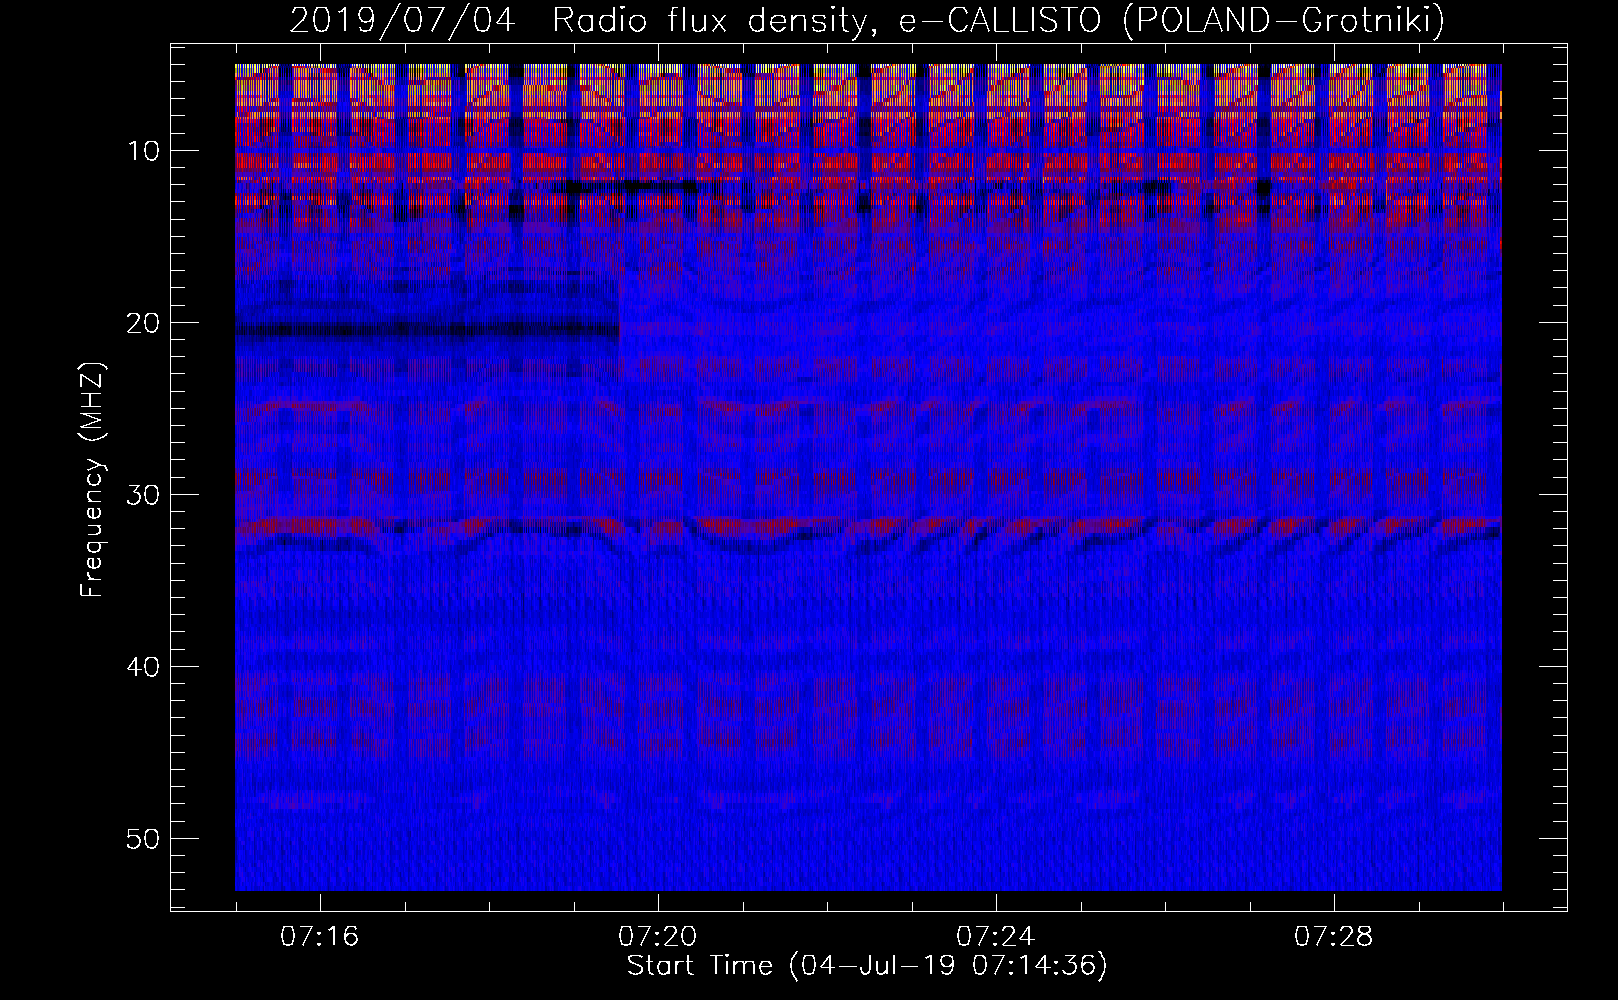Click the 20 MHz frequency tick label
Screen dimensions: 1618x1000
[144, 323]
